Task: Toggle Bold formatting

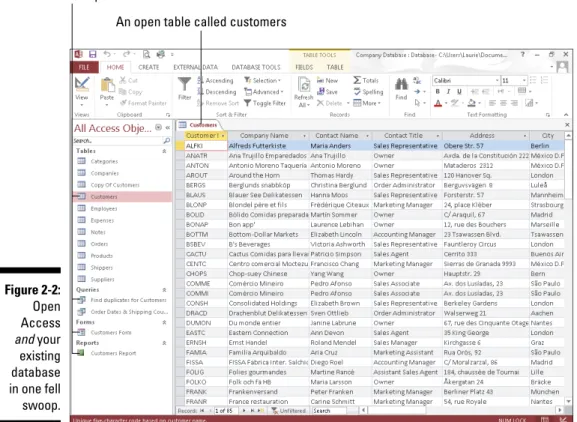Action: (x=438, y=92)
